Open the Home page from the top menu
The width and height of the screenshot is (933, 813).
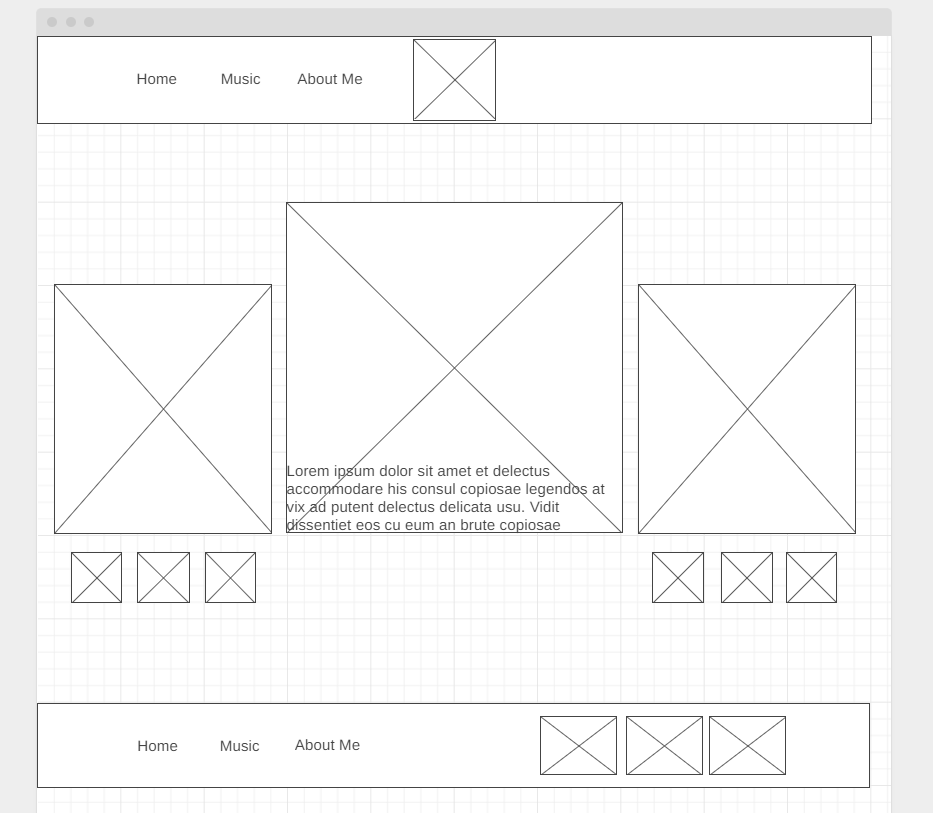click(x=156, y=79)
